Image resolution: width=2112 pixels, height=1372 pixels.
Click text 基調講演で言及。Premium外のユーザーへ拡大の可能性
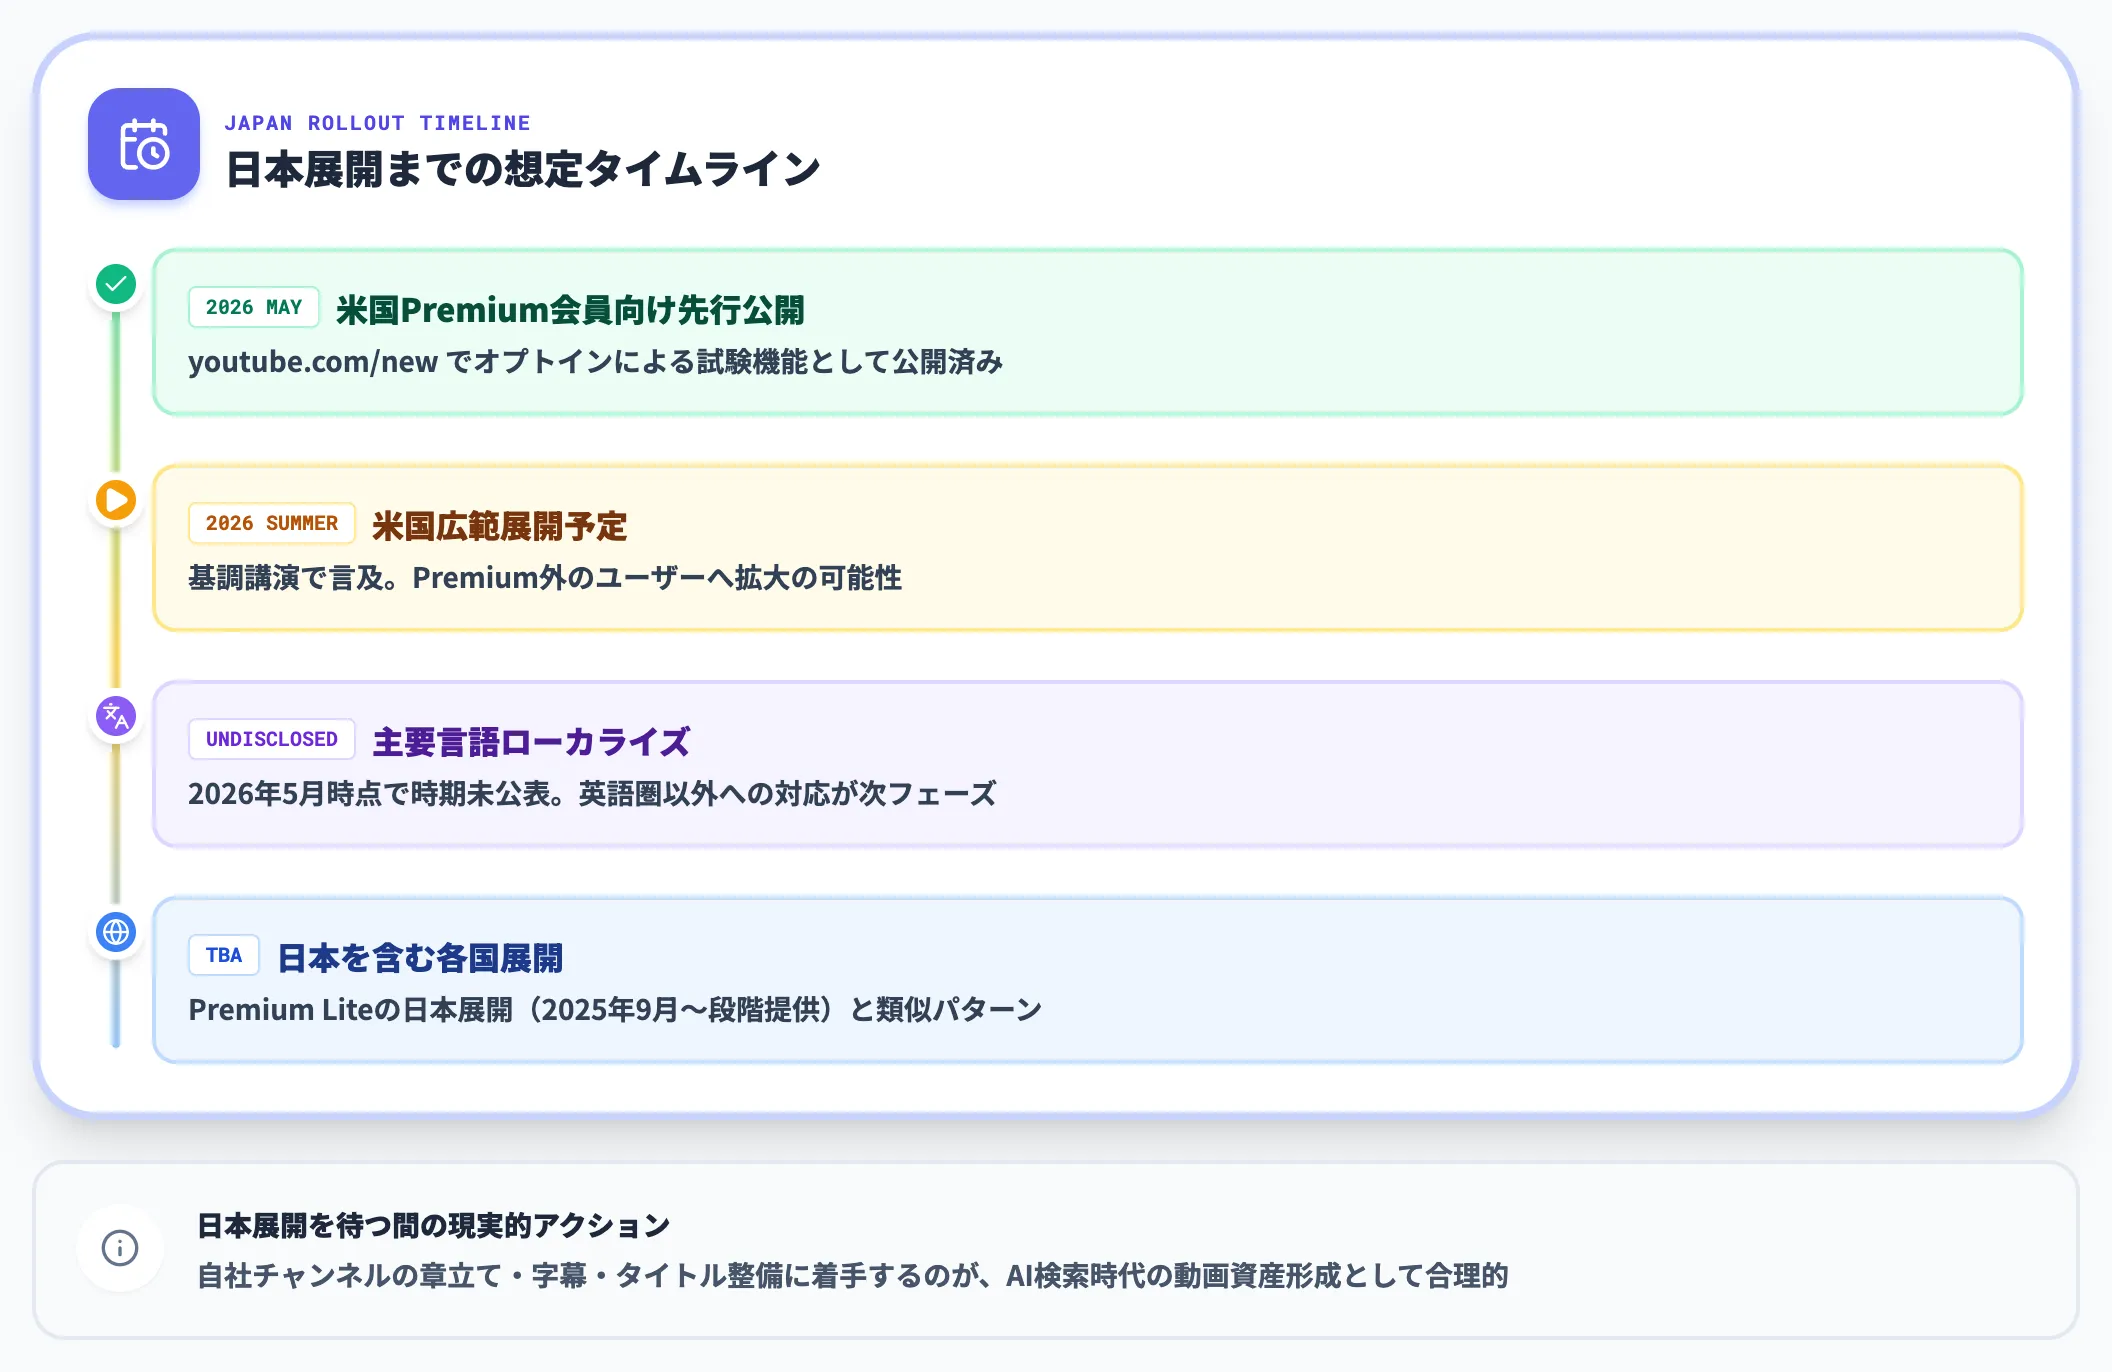click(545, 578)
